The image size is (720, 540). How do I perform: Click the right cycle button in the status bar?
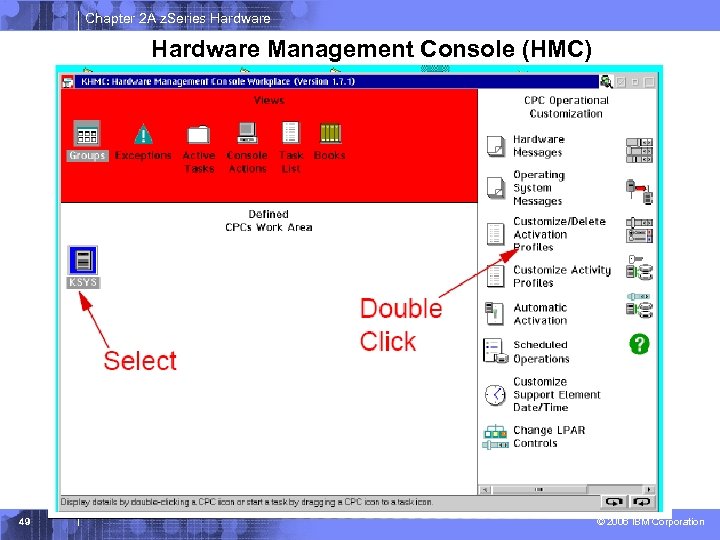[641, 502]
